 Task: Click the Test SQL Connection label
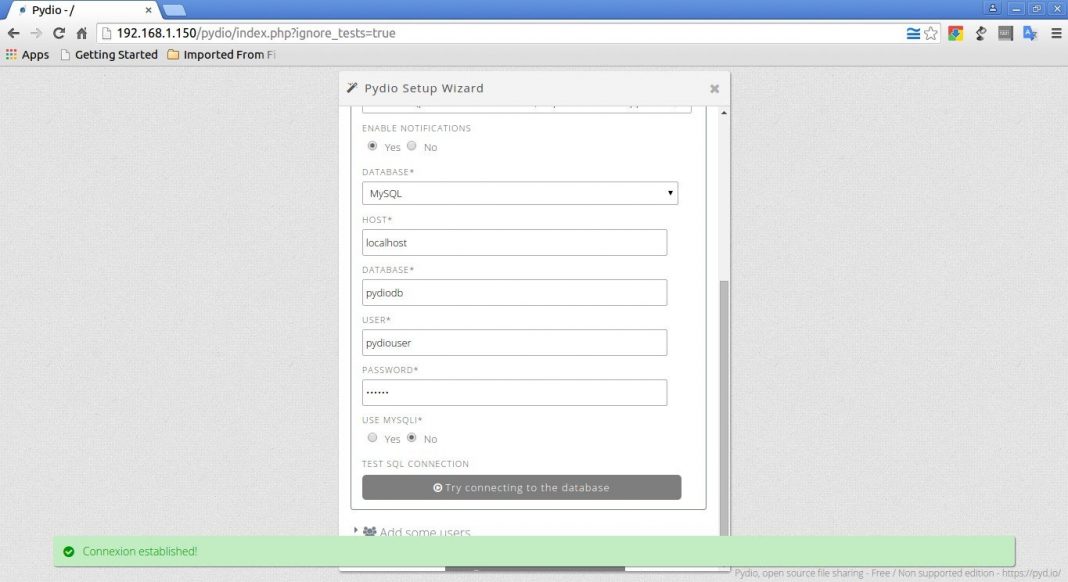[x=415, y=463]
